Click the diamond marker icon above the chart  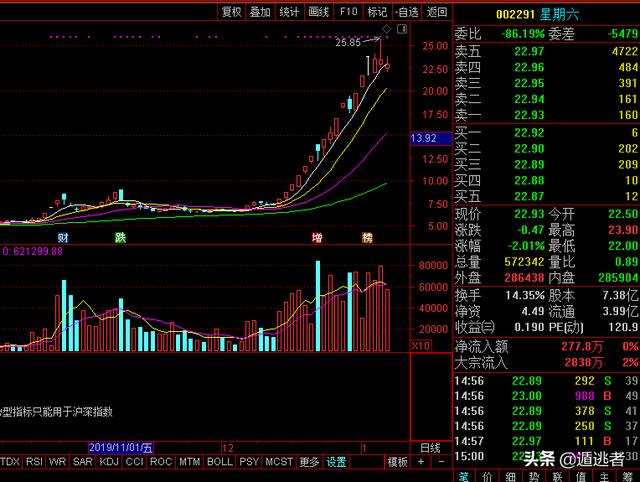pos(387,29)
